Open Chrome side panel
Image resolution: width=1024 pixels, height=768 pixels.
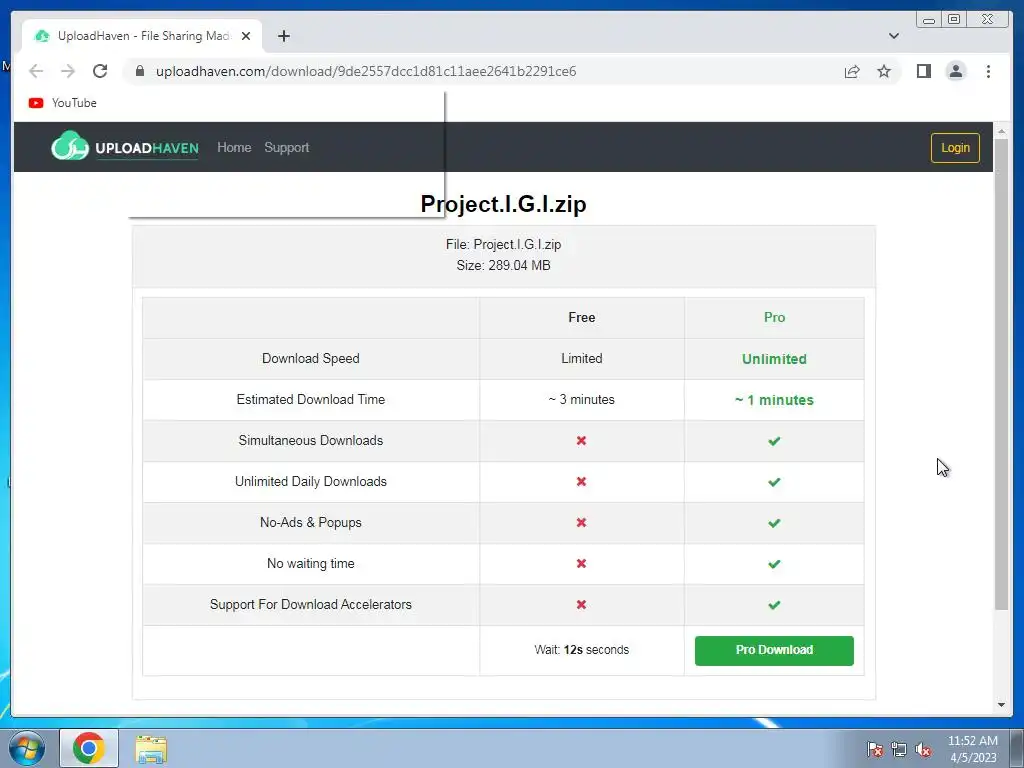click(923, 71)
